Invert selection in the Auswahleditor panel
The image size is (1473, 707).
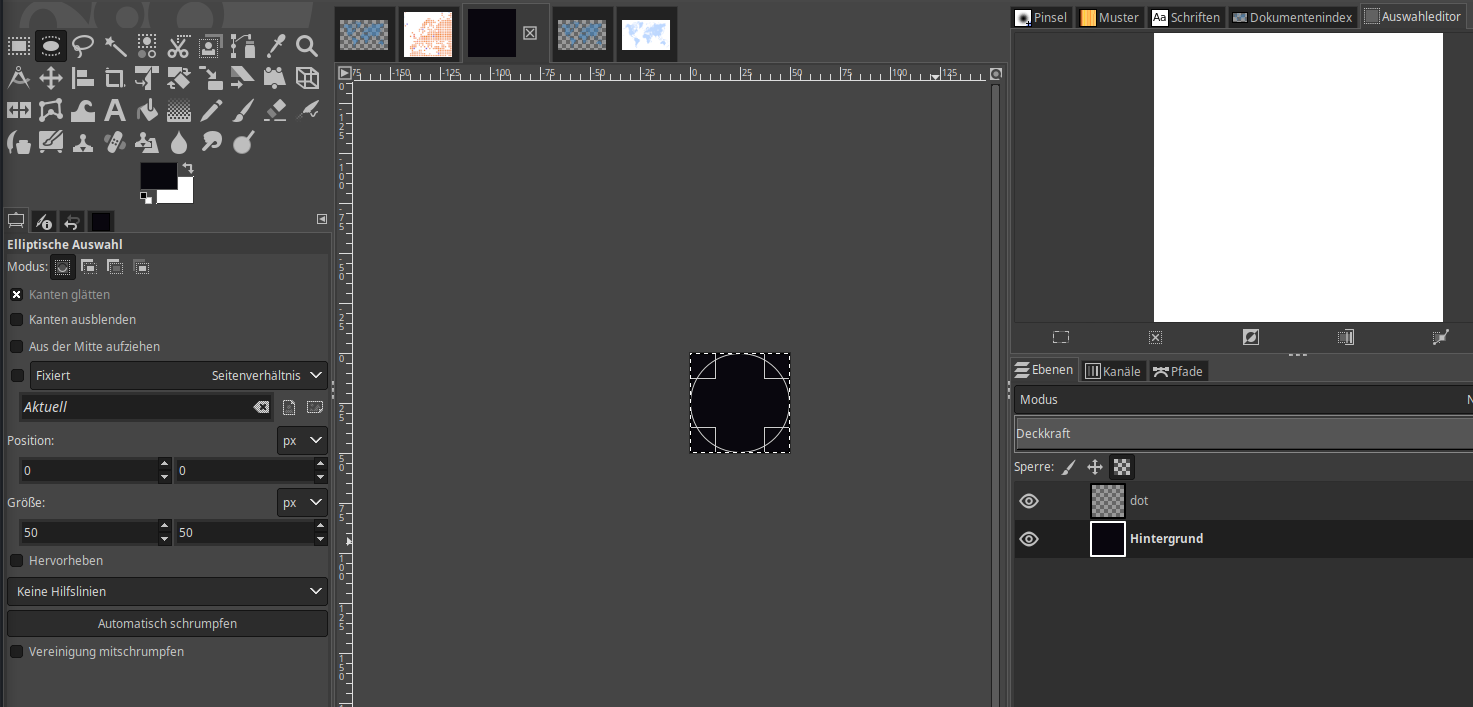(x=1250, y=337)
